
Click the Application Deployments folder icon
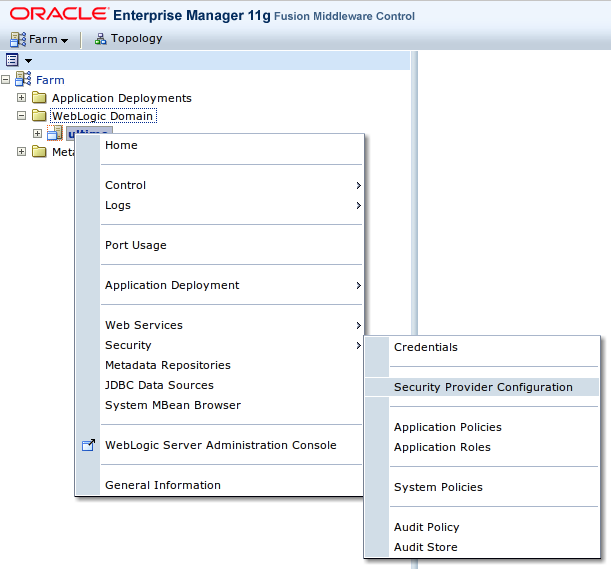point(39,98)
